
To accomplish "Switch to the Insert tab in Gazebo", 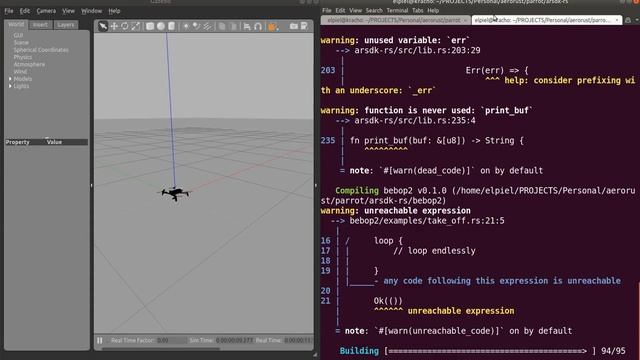I will pos(40,24).
